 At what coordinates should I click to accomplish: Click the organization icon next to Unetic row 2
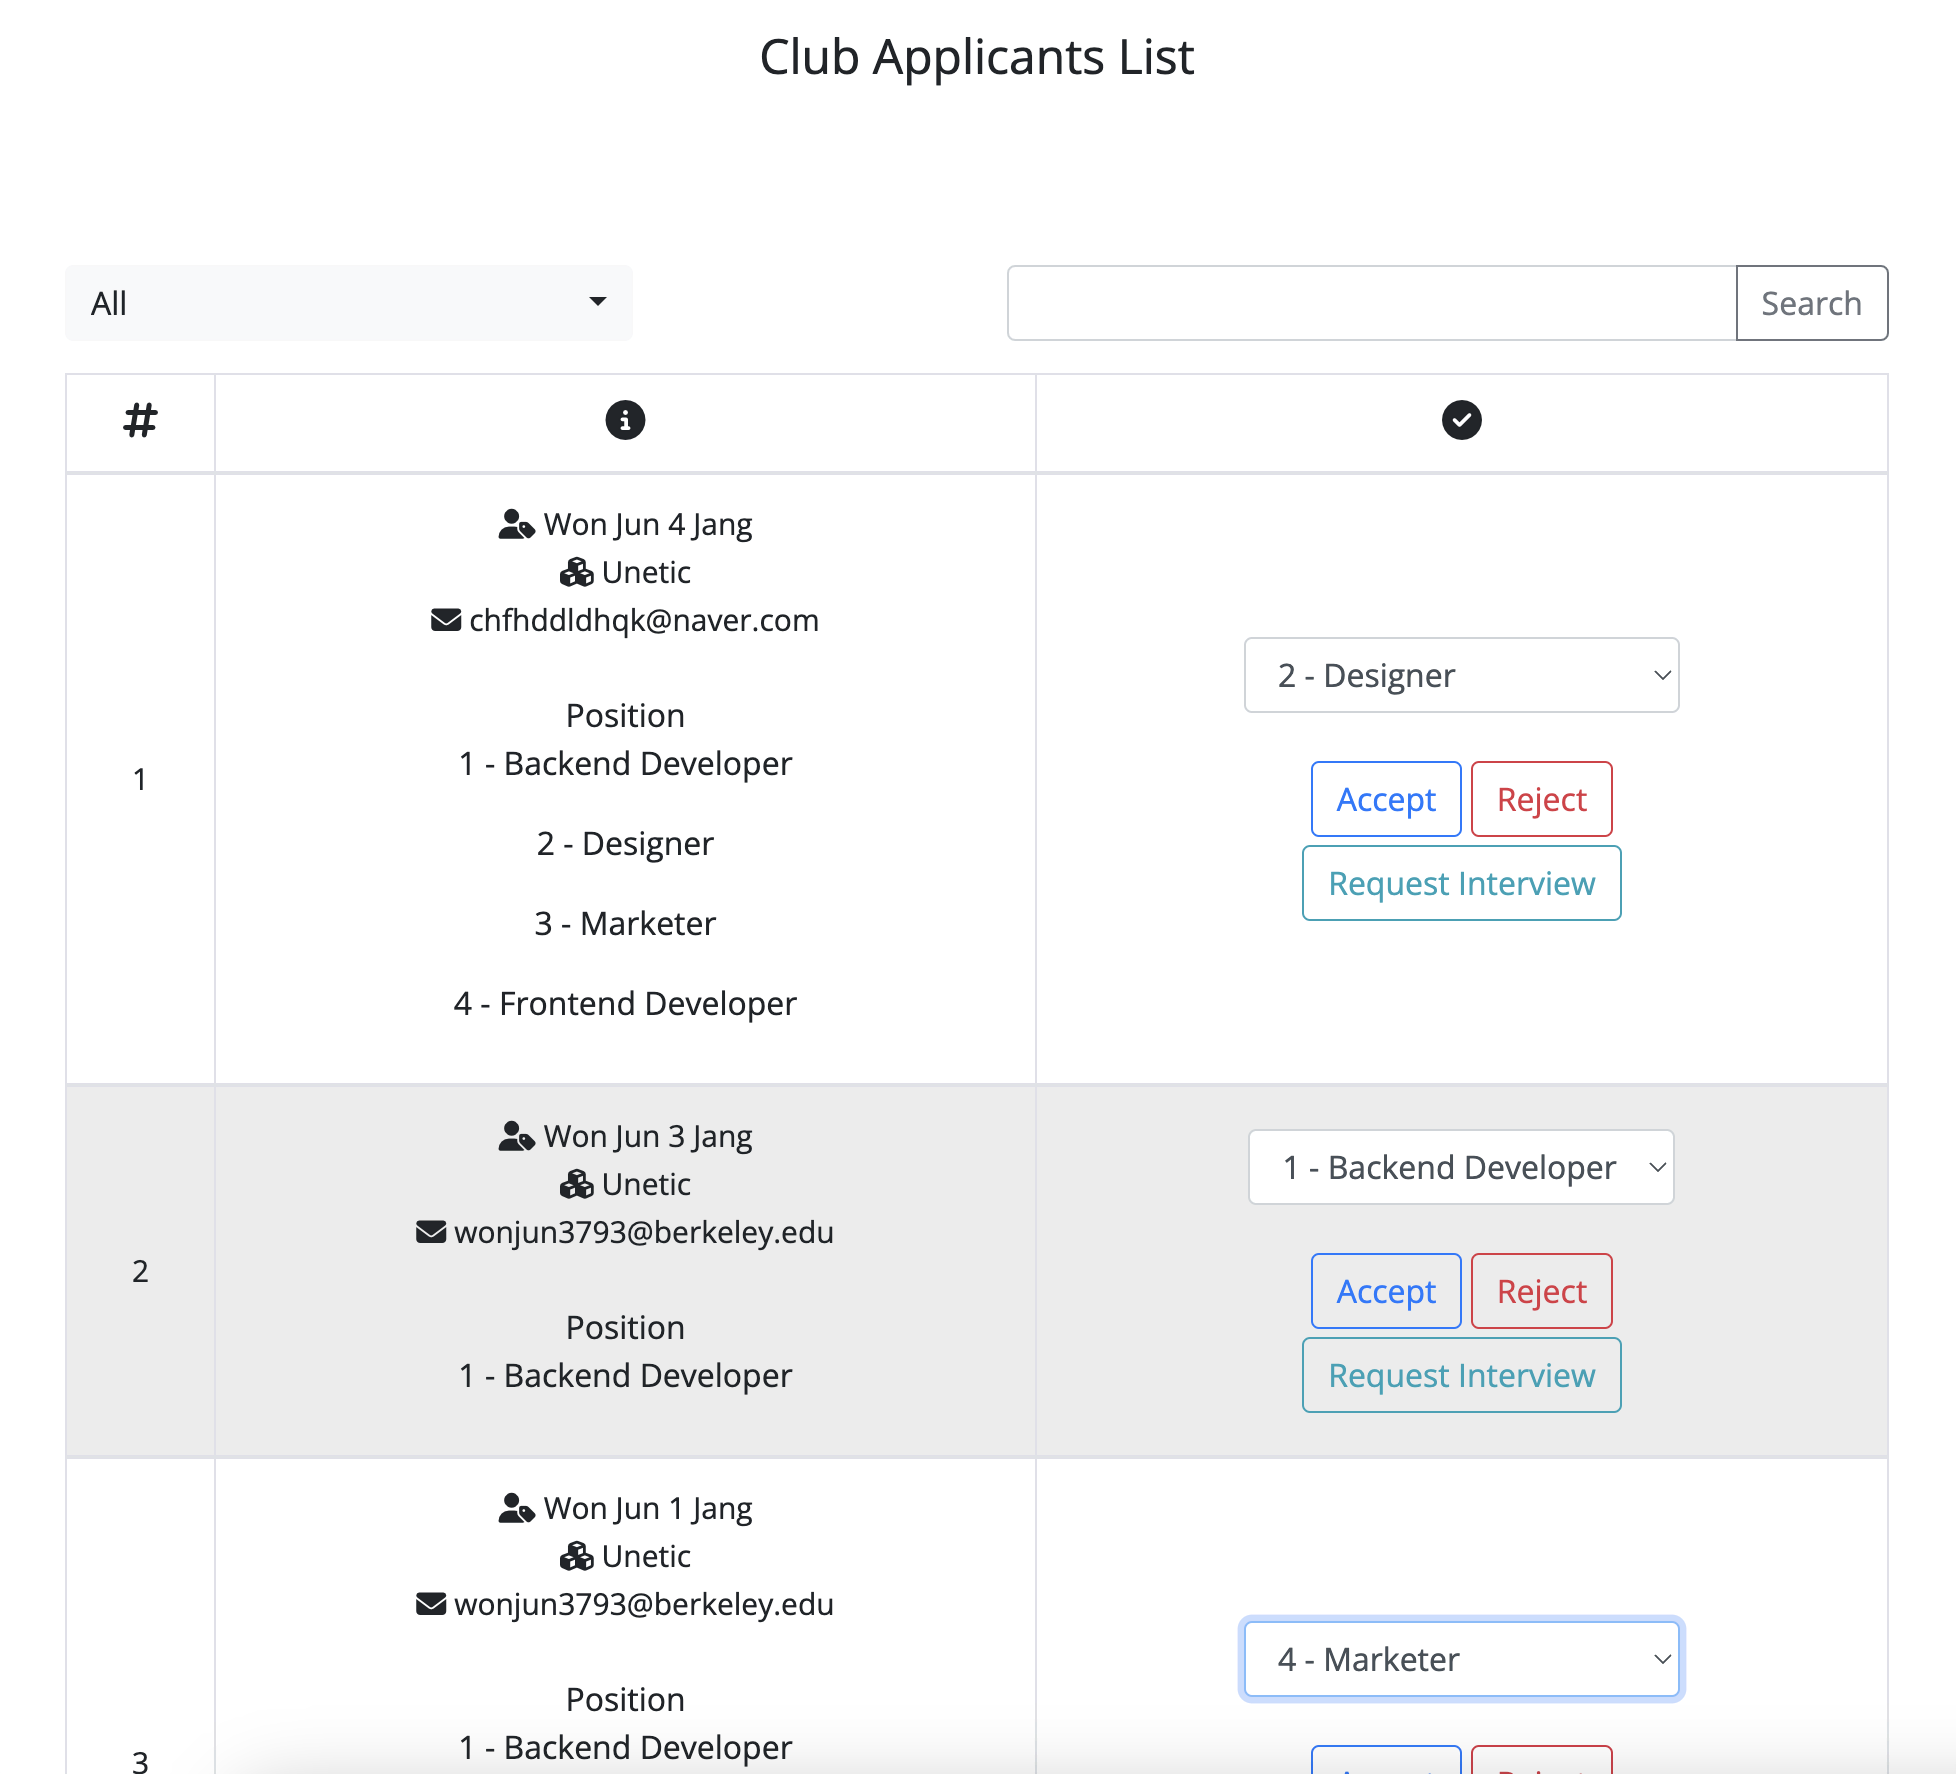[581, 1183]
